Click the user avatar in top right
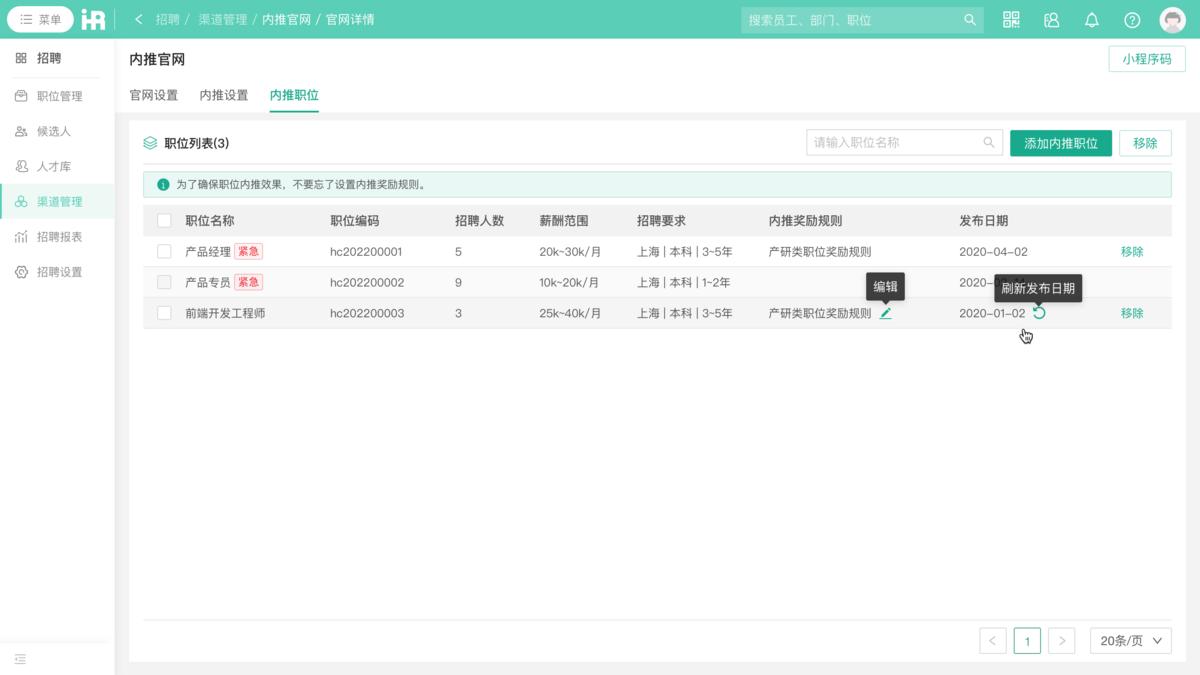The height and width of the screenshot is (675, 1200). [x=1172, y=19]
